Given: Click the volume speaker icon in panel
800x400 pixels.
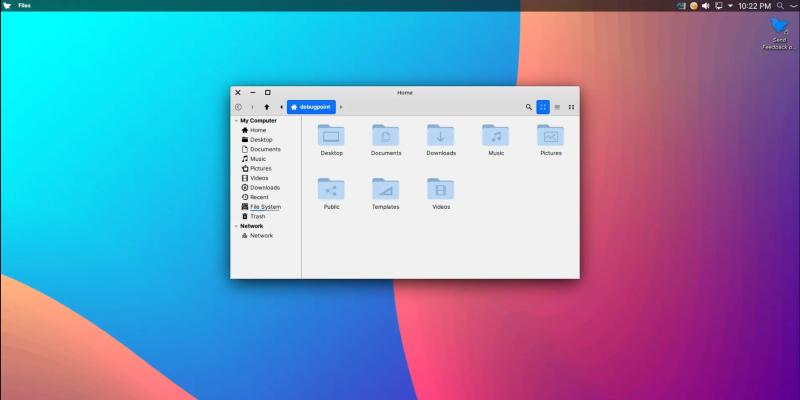Looking at the screenshot, I should pos(705,6).
